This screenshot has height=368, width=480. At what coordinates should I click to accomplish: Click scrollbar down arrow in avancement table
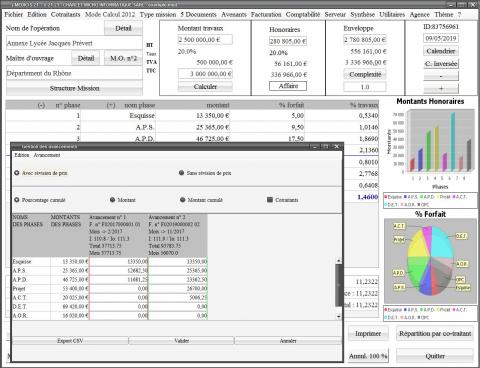point(339,316)
